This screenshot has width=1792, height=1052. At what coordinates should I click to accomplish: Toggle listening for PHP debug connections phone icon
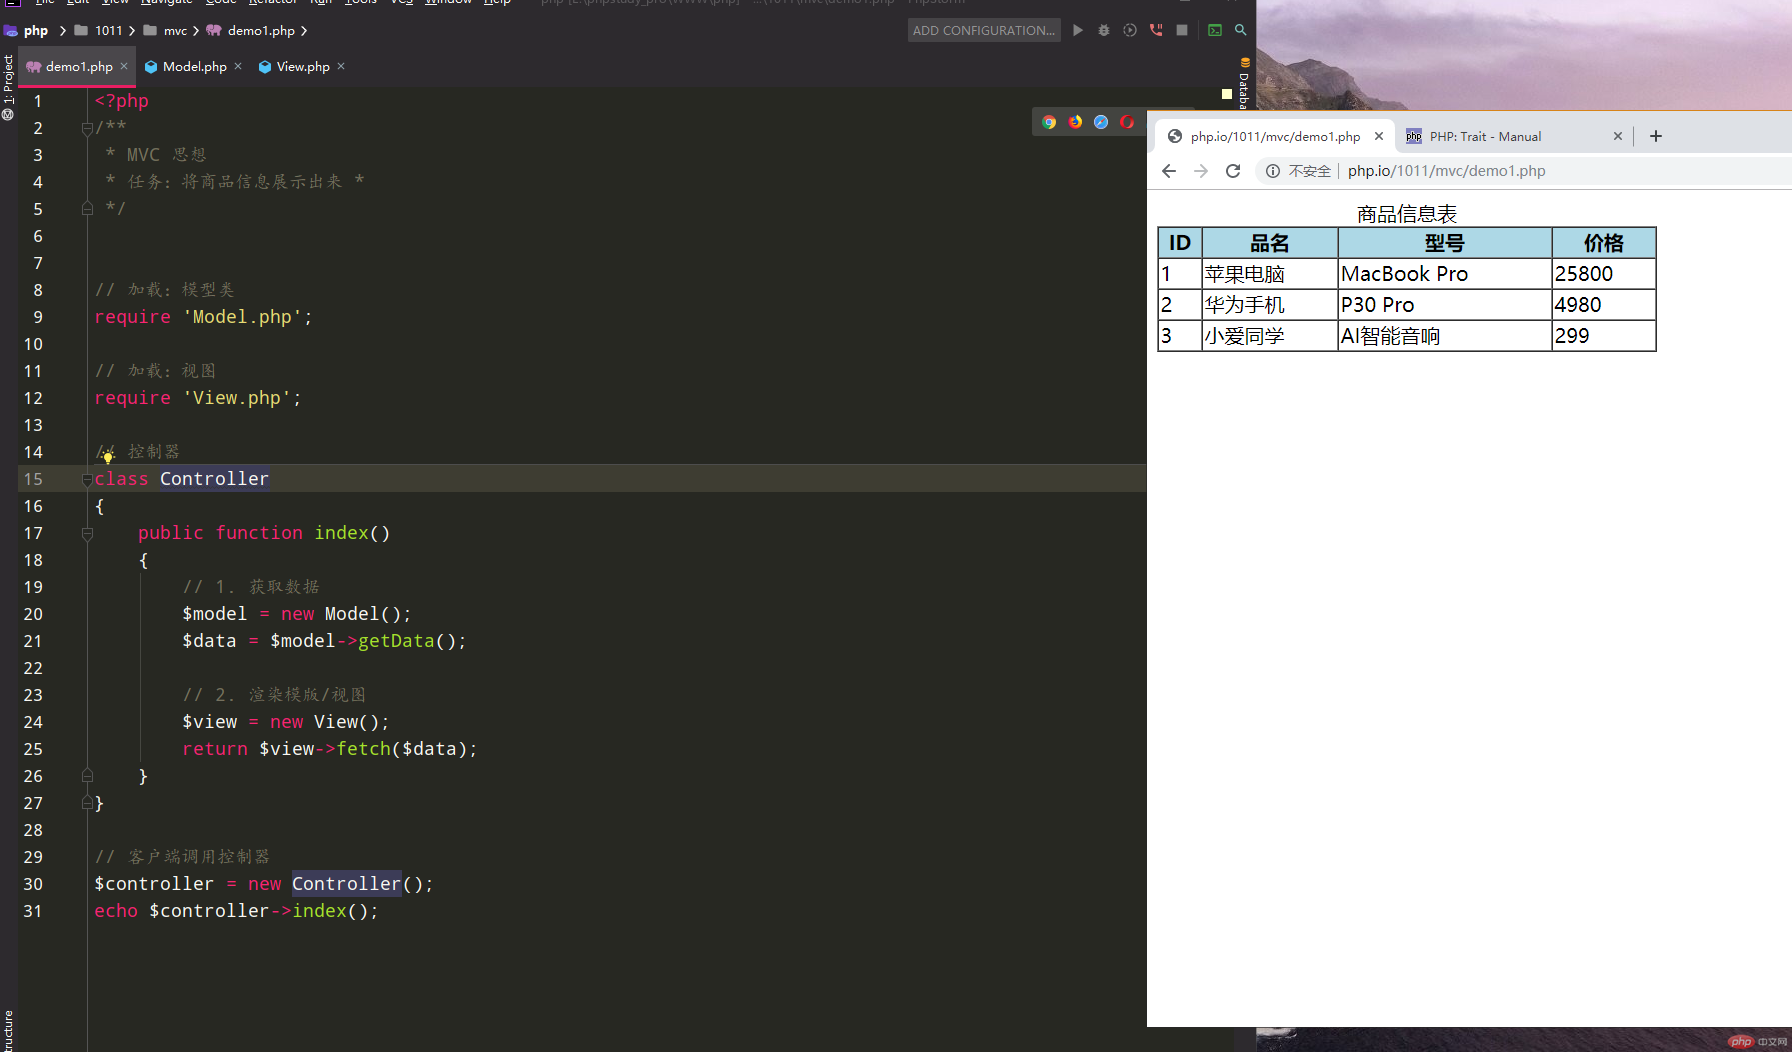pyautogui.click(x=1156, y=30)
